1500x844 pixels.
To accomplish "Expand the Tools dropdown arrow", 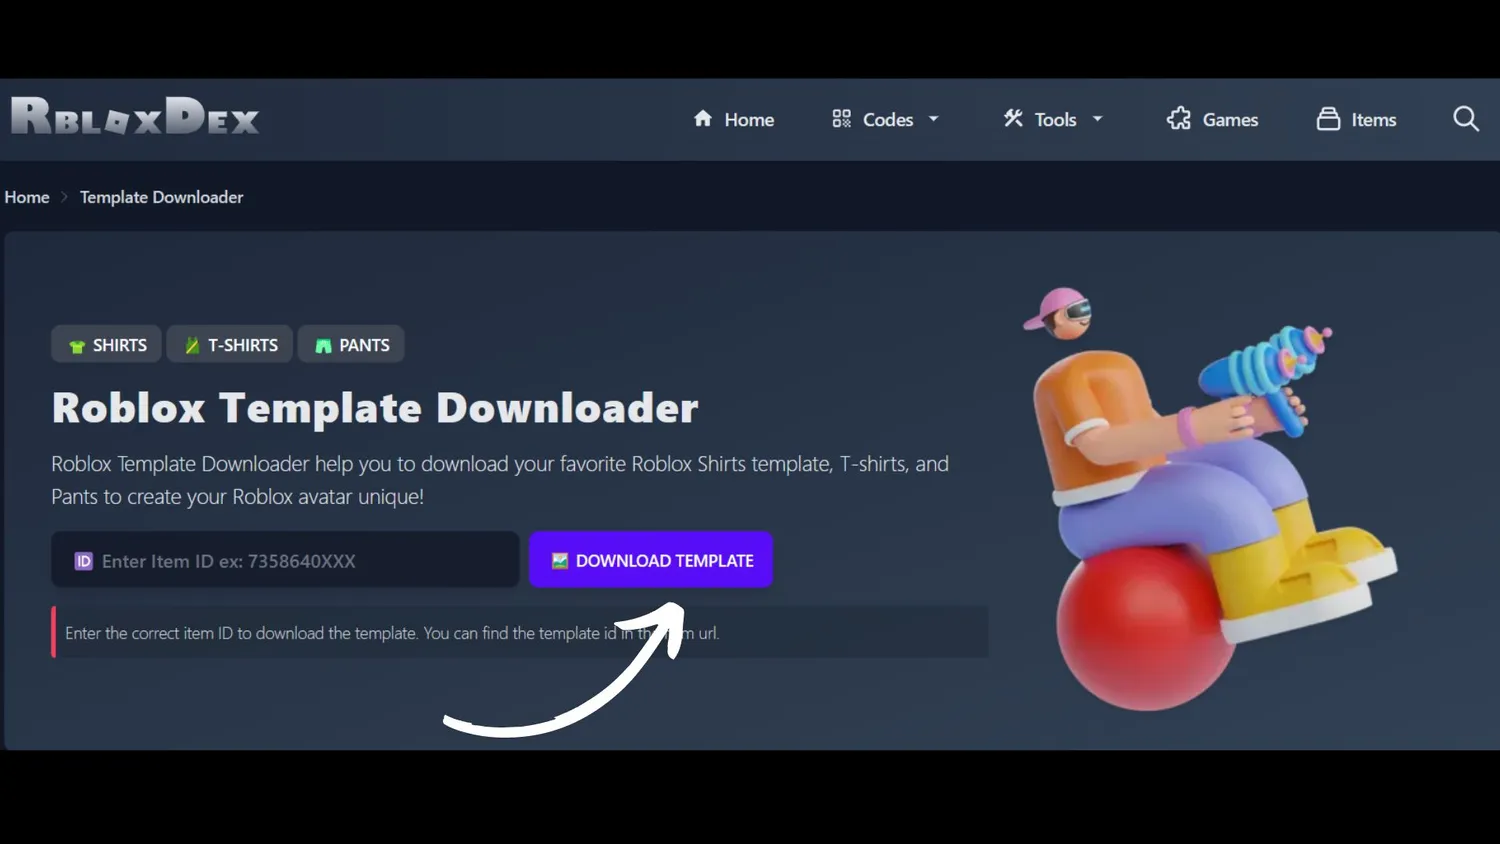I will (1097, 119).
